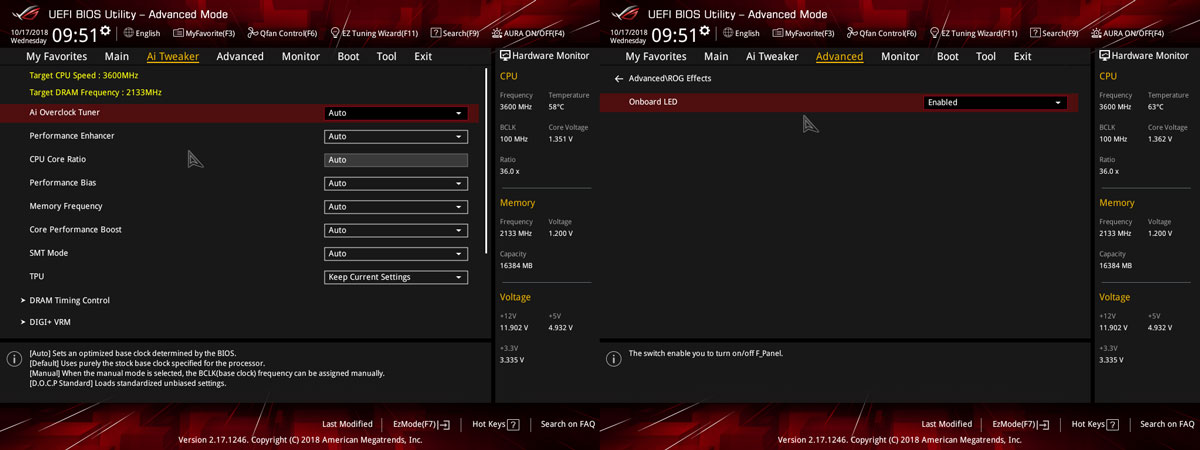This screenshot has height=450, width=1200.
Task: Click the info icon beside the [Auto] help text
Action: pos(14,358)
